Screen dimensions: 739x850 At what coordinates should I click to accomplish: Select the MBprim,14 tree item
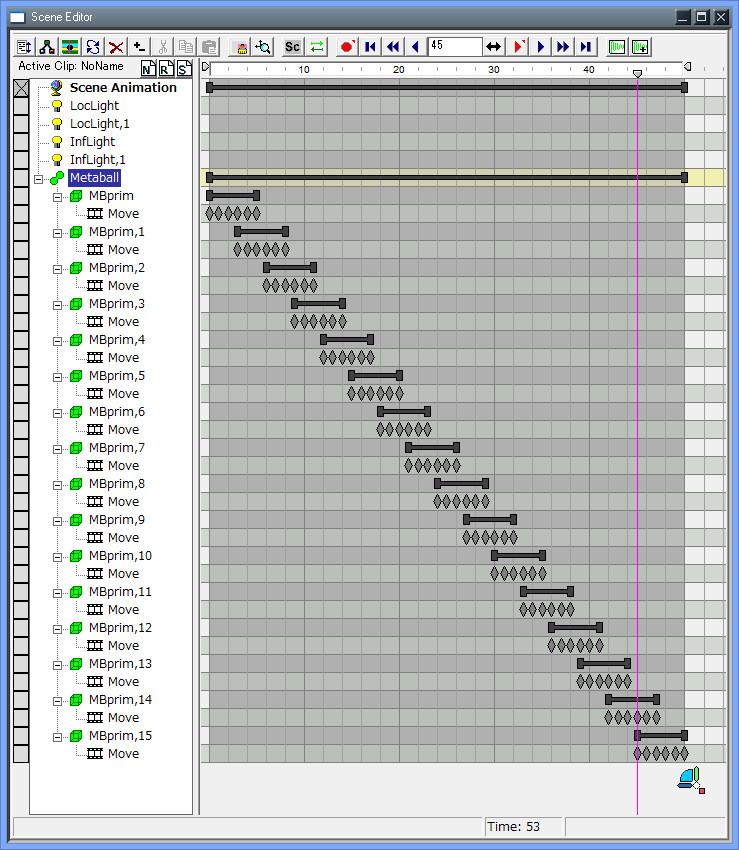pyautogui.click(x=120, y=700)
